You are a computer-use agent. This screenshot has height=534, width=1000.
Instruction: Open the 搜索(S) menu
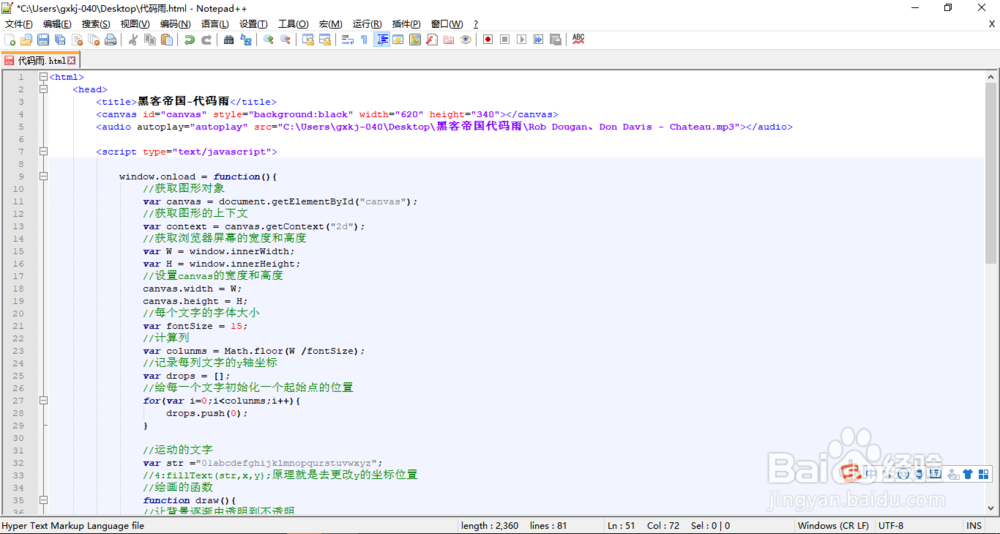pyautogui.click(x=96, y=24)
